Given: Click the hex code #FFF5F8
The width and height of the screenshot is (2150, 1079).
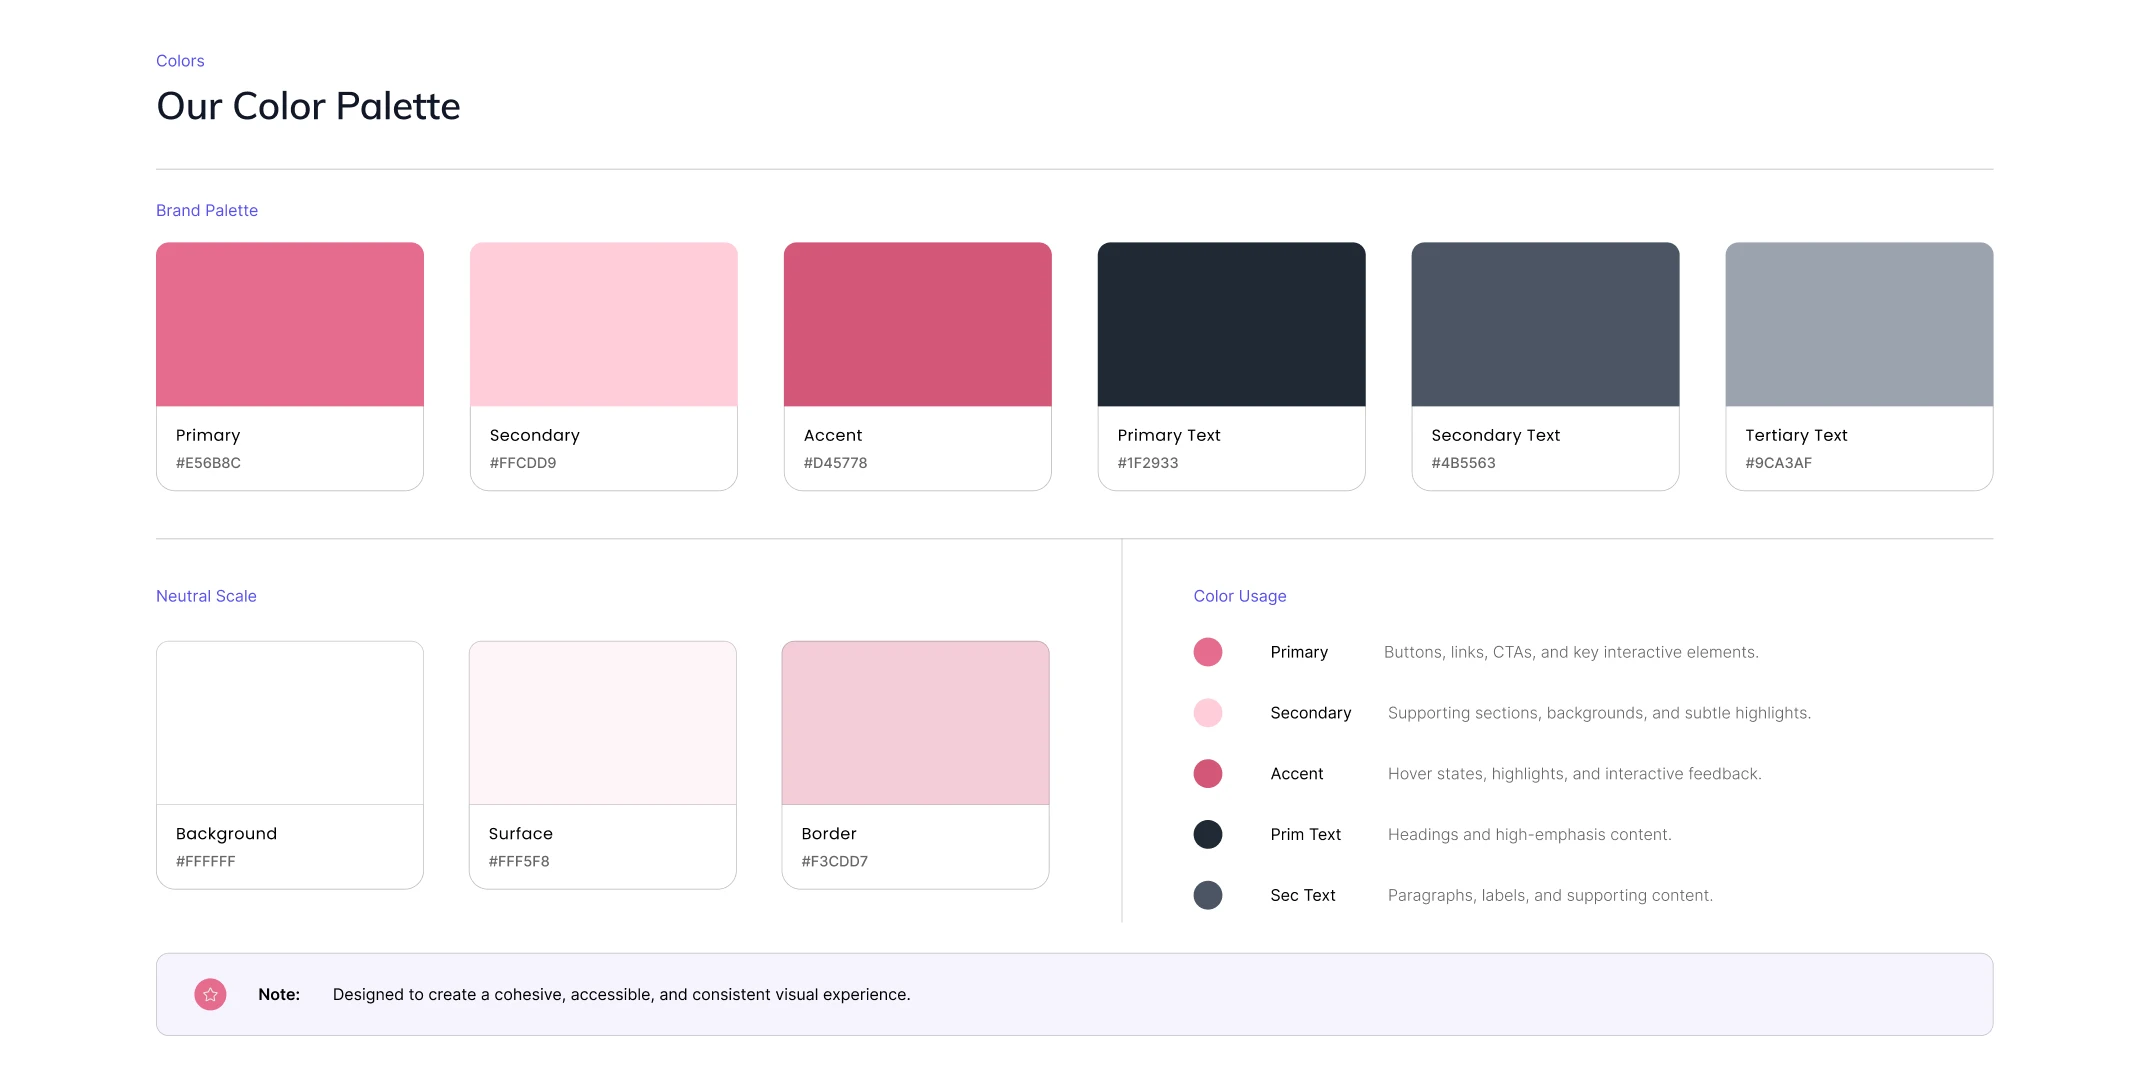Looking at the screenshot, I should pos(519,861).
